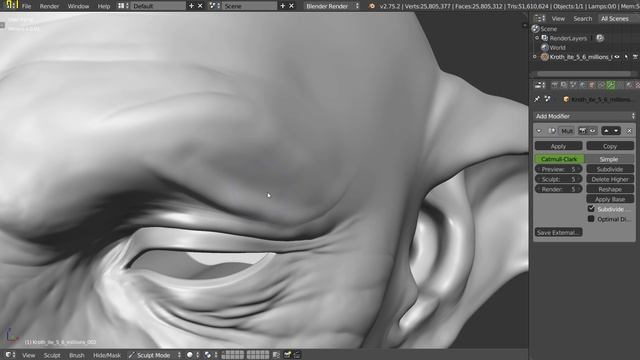
Task: Collapse the Multires modifier panel
Action: click(539, 131)
